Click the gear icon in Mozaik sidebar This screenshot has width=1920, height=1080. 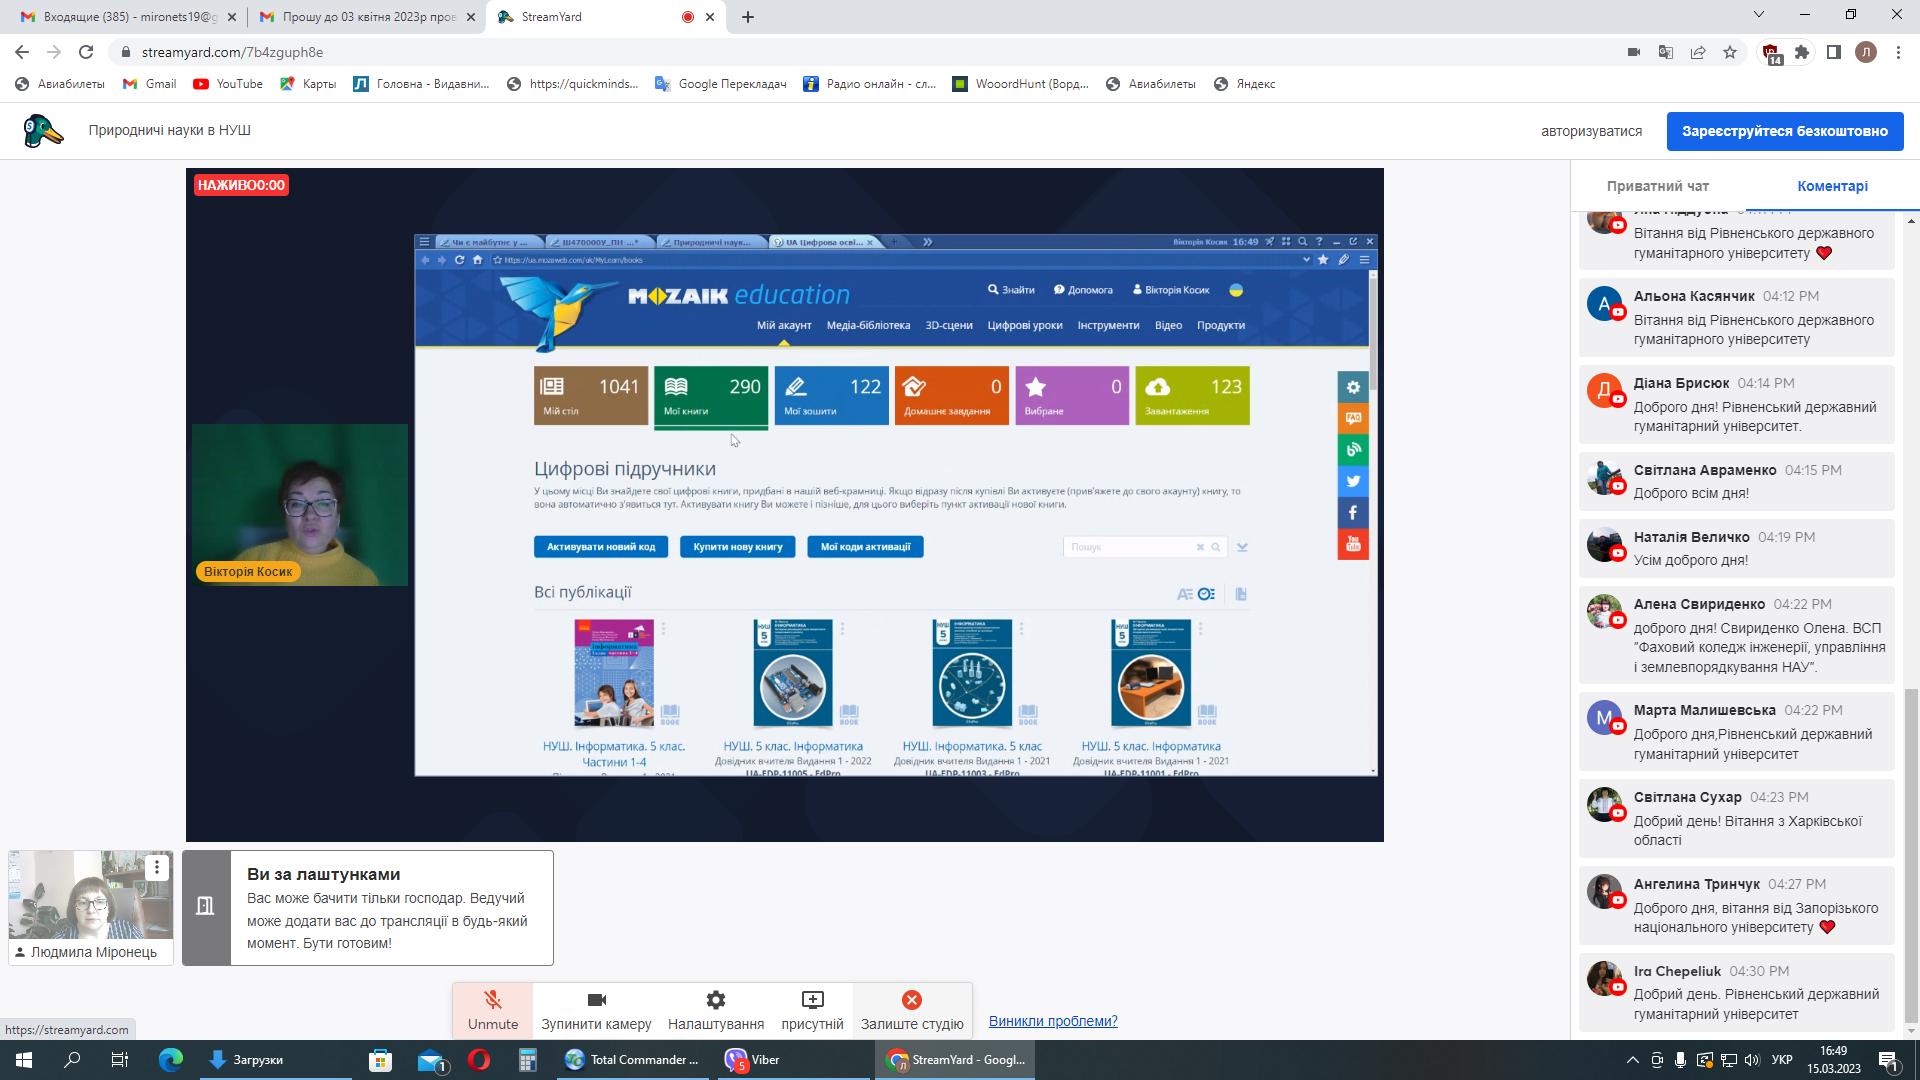point(1353,387)
